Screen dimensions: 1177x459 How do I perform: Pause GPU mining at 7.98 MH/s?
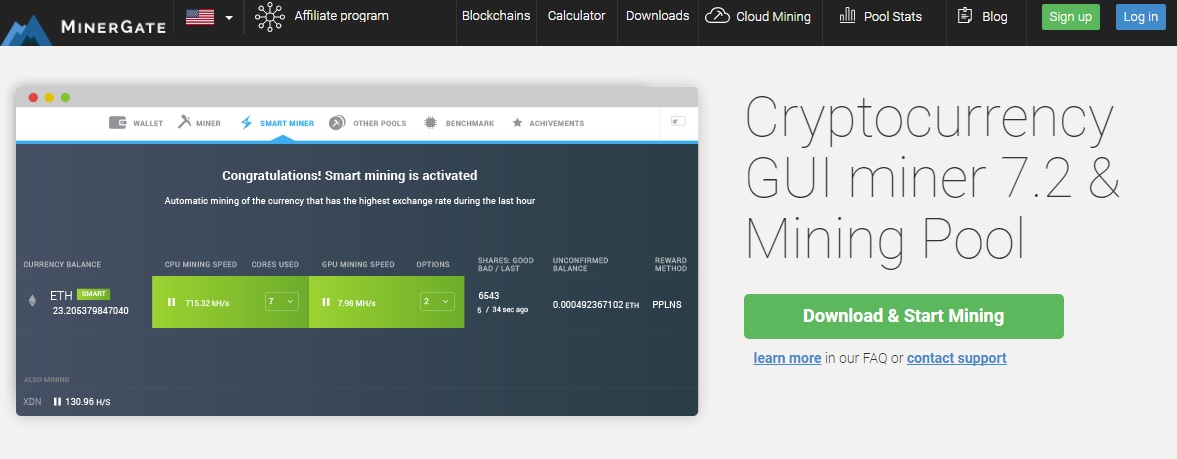pyautogui.click(x=326, y=302)
